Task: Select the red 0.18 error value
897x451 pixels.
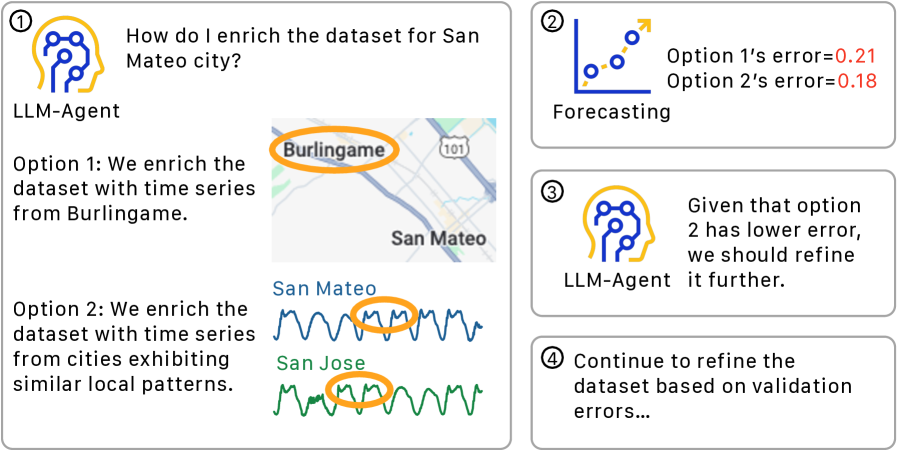Action: 855,82
